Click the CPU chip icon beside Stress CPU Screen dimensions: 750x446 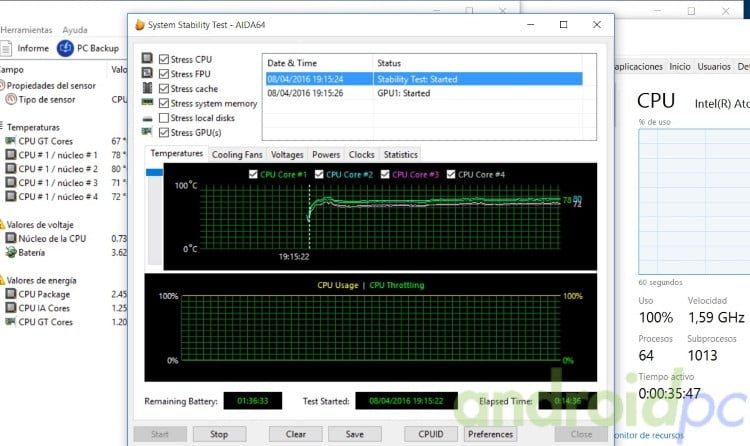[147, 58]
